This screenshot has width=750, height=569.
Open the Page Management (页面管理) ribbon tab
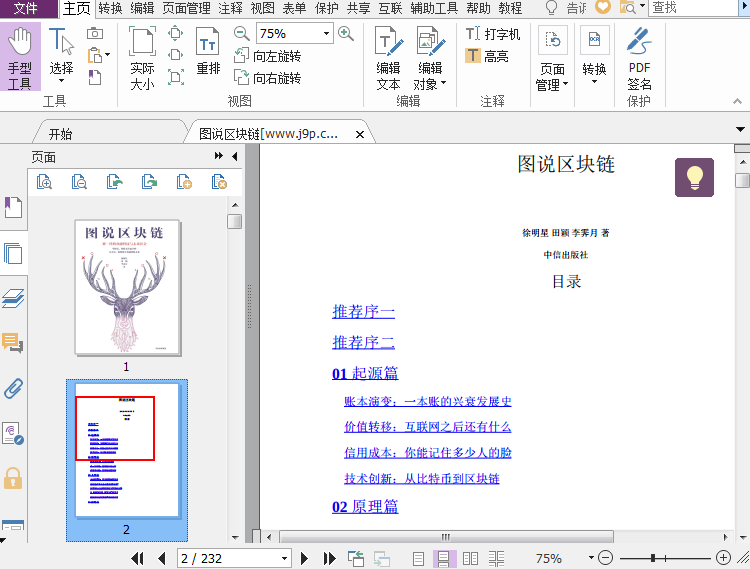pos(187,8)
